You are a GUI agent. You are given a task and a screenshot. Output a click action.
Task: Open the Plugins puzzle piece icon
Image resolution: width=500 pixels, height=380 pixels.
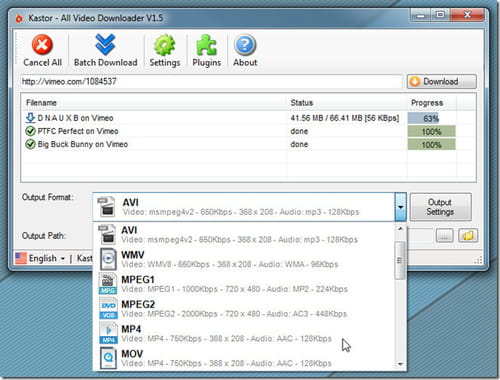pyautogui.click(x=207, y=45)
